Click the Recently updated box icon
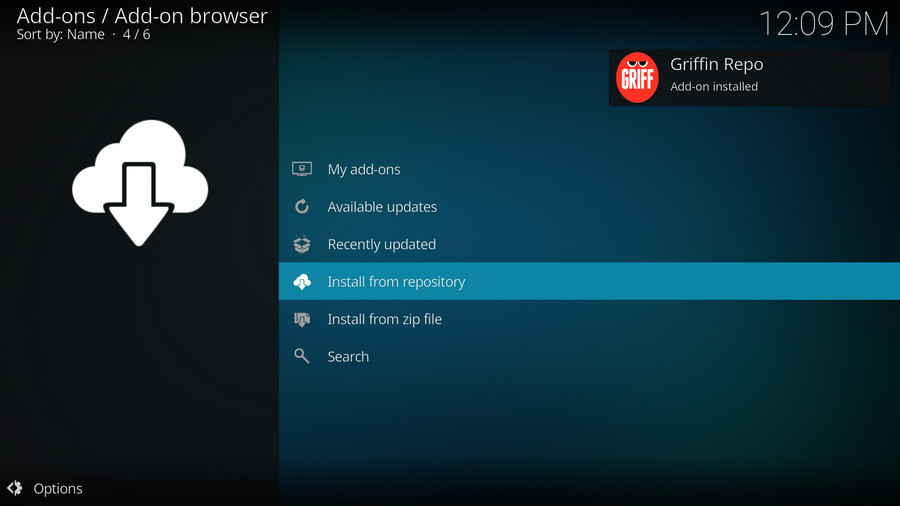The height and width of the screenshot is (506, 900). [x=302, y=244]
